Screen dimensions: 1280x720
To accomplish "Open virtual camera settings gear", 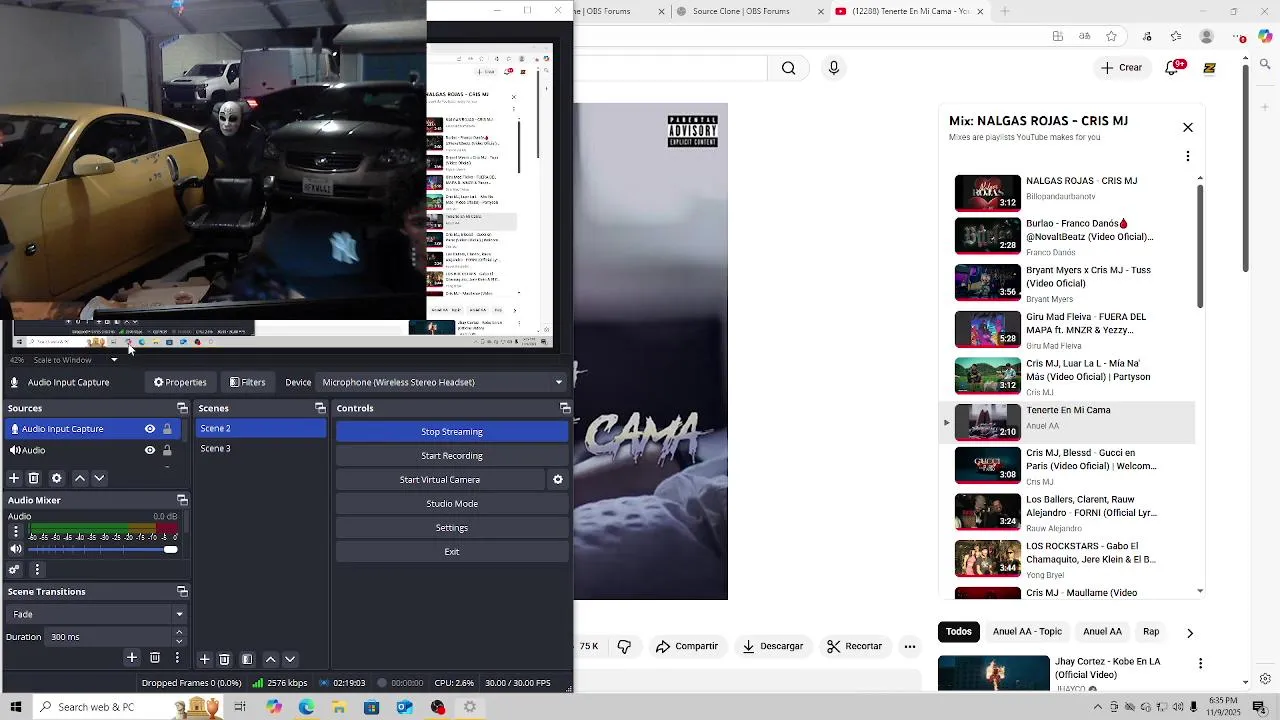I will point(558,479).
